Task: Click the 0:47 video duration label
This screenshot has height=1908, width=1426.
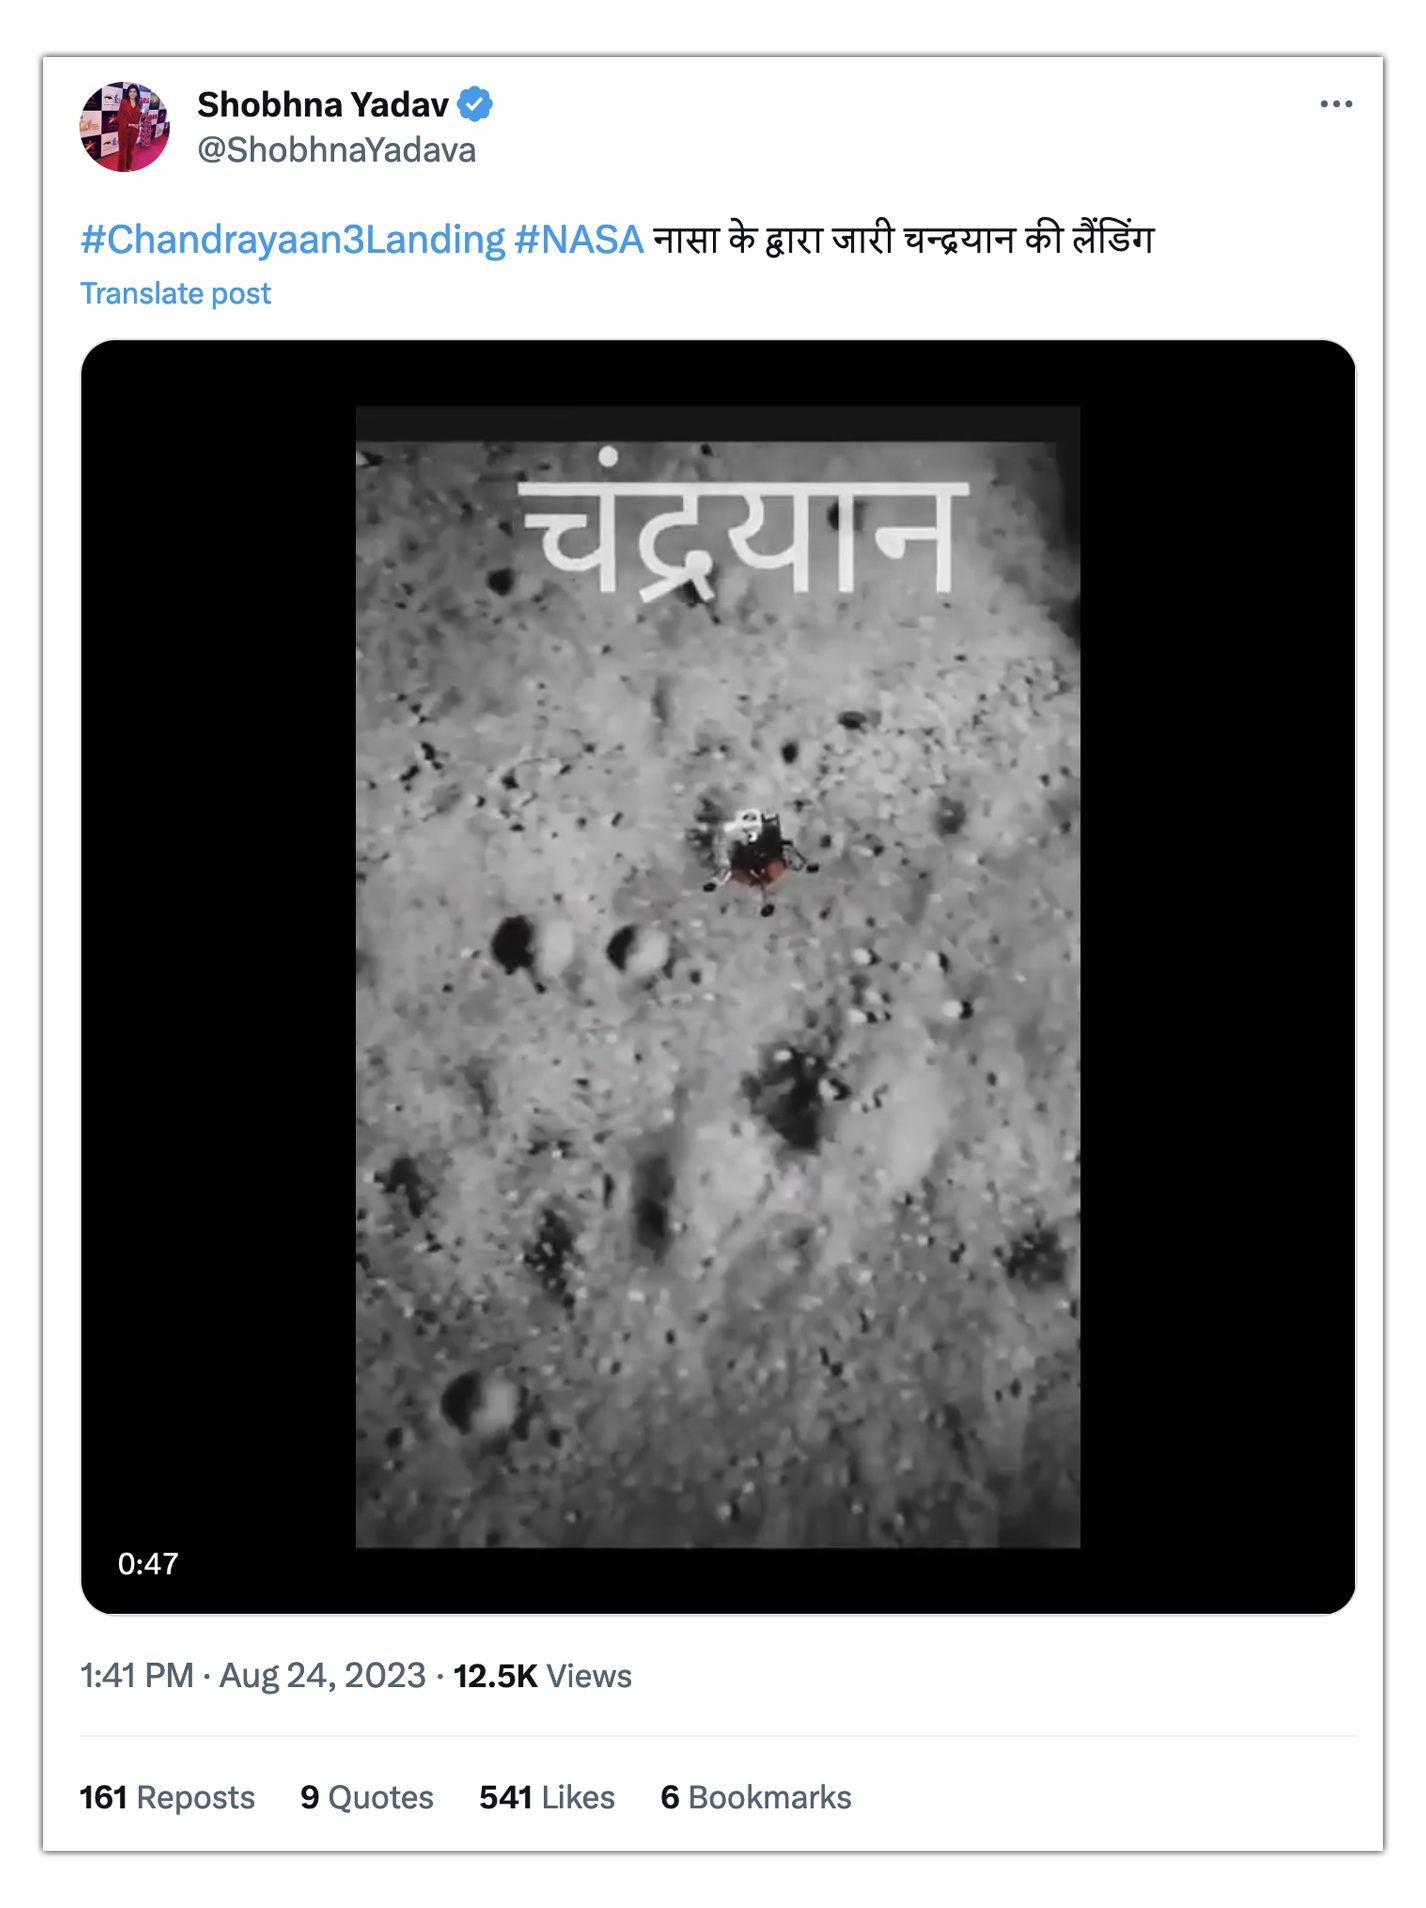Action: tap(148, 1563)
